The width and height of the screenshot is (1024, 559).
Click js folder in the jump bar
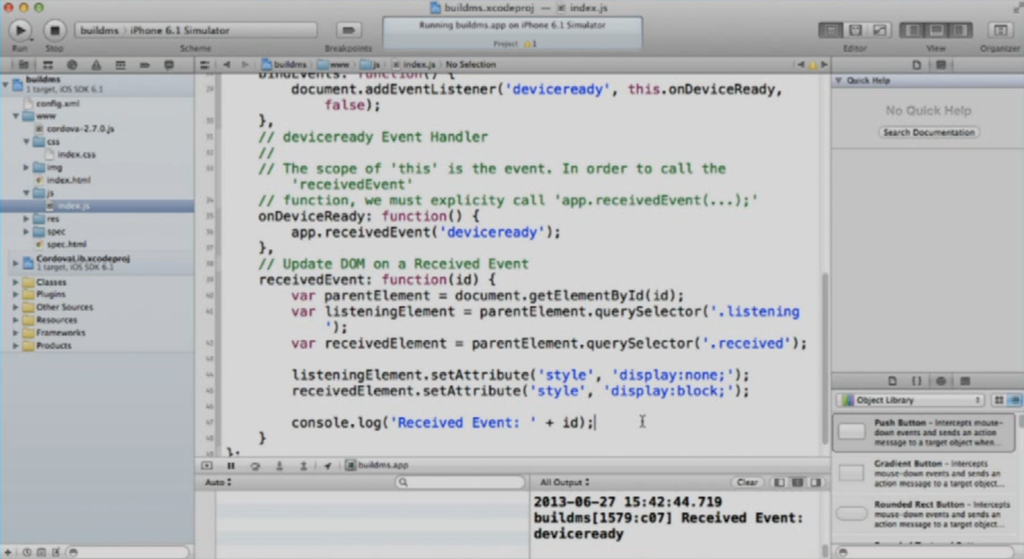(370, 65)
